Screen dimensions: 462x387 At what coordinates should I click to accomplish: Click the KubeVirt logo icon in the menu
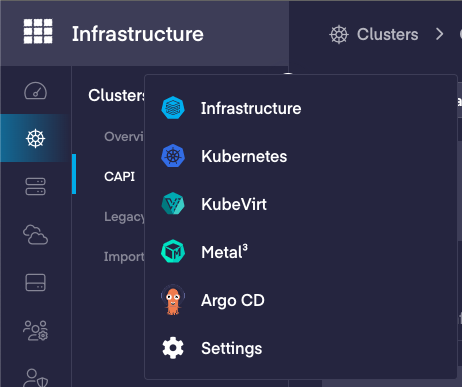point(173,204)
